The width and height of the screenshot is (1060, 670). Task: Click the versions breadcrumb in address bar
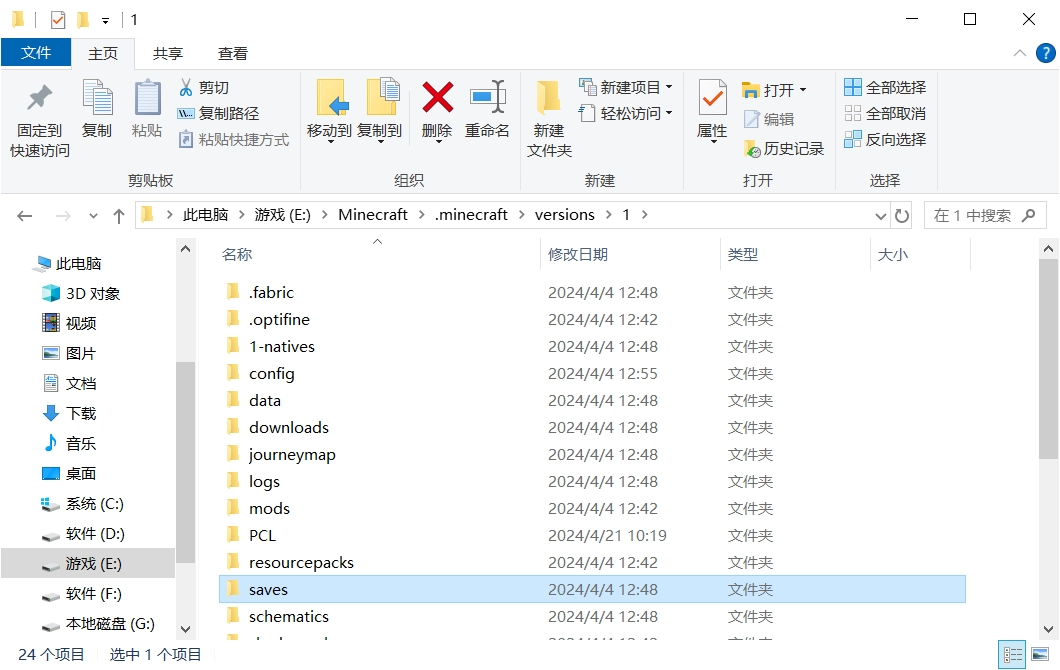click(x=564, y=215)
